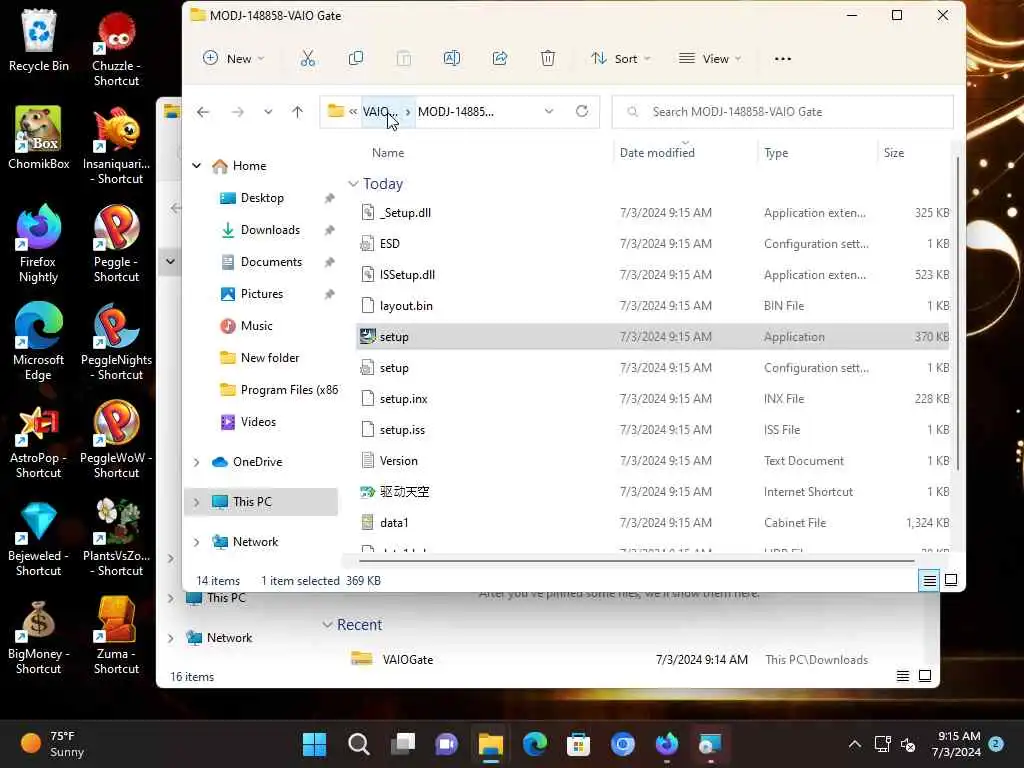
Task: Select Bejeweled shortcut on desktop
Action: tap(39, 539)
